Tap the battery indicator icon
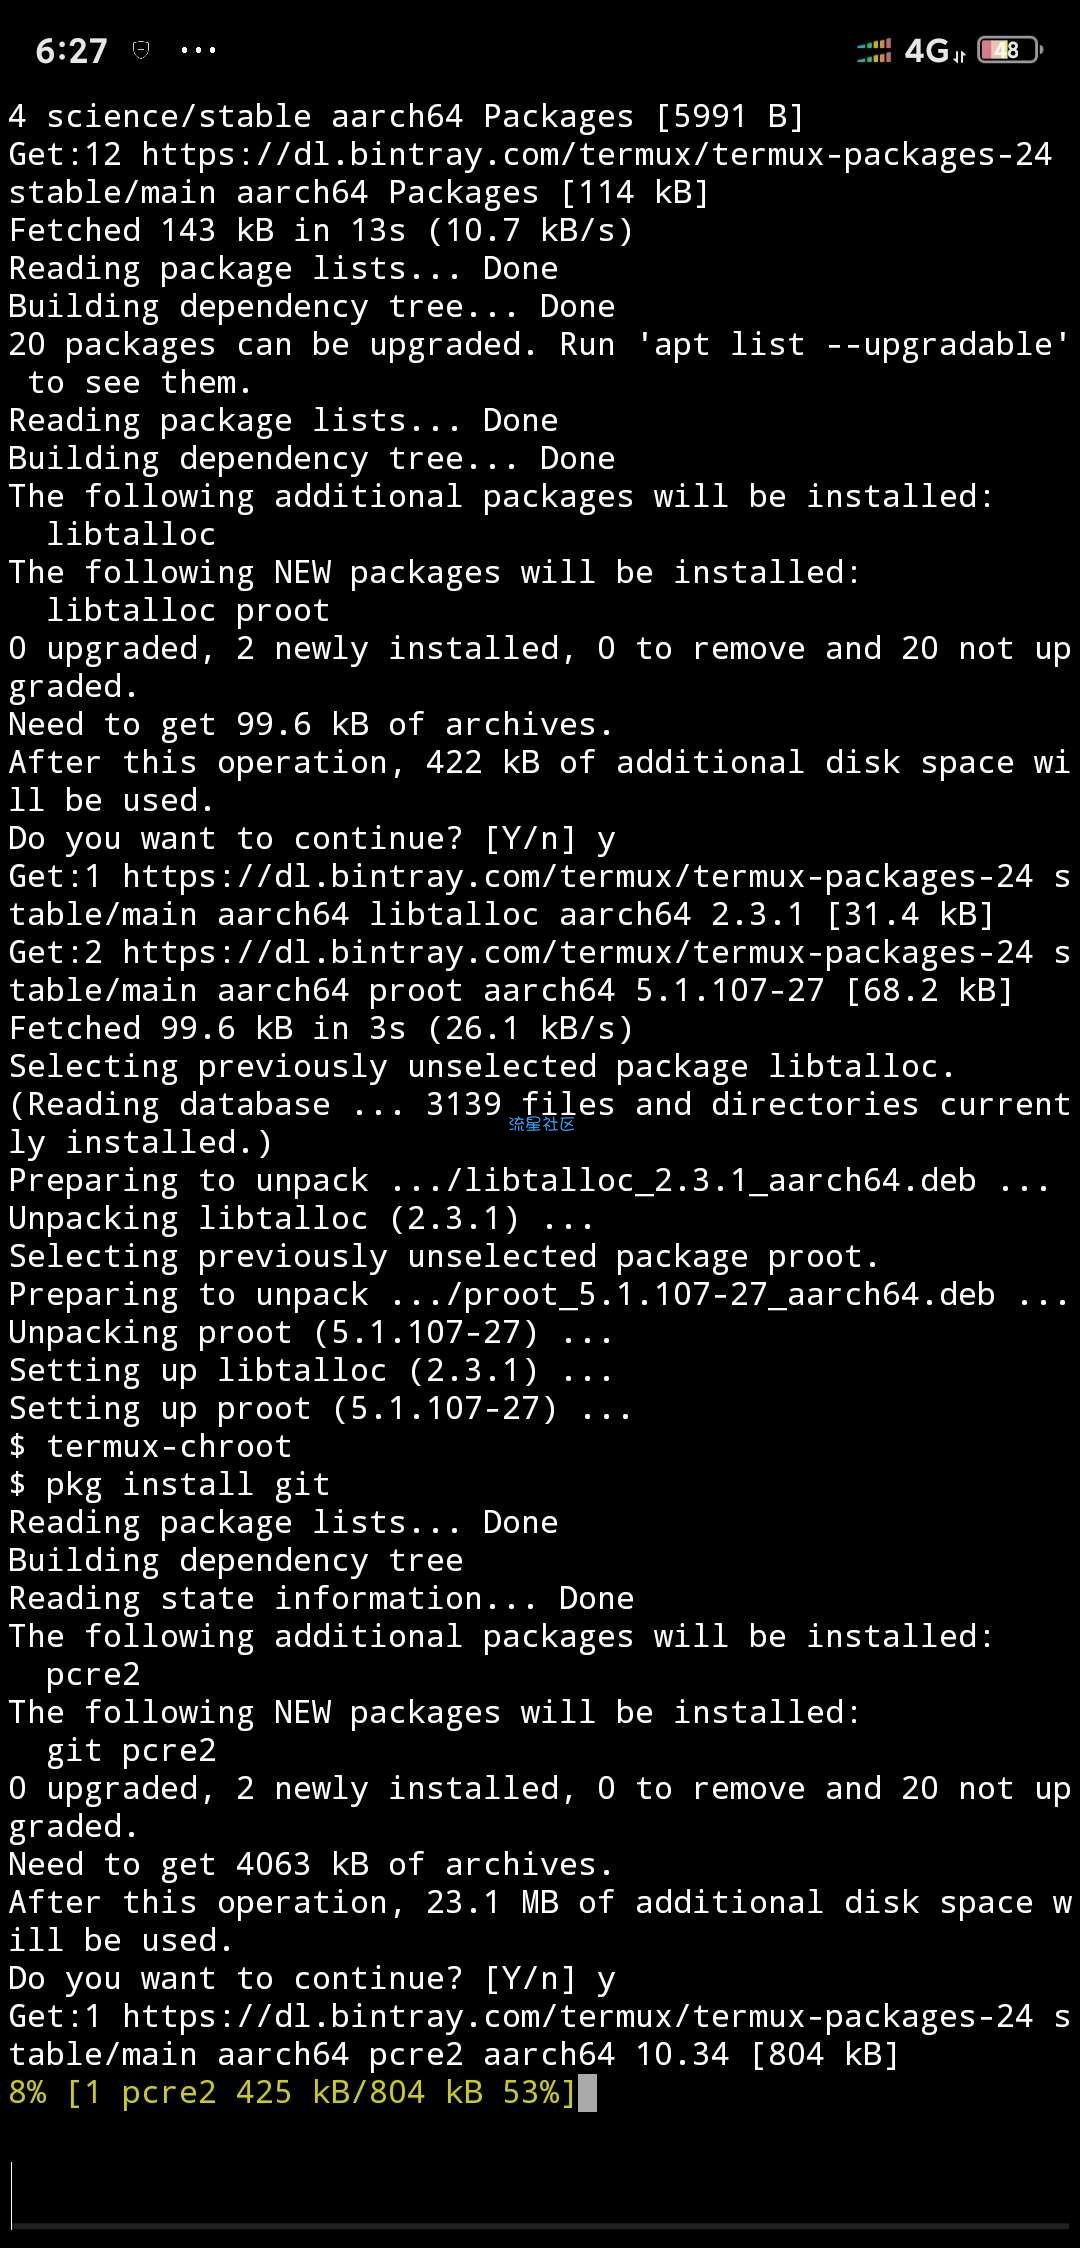 tap(1010, 49)
